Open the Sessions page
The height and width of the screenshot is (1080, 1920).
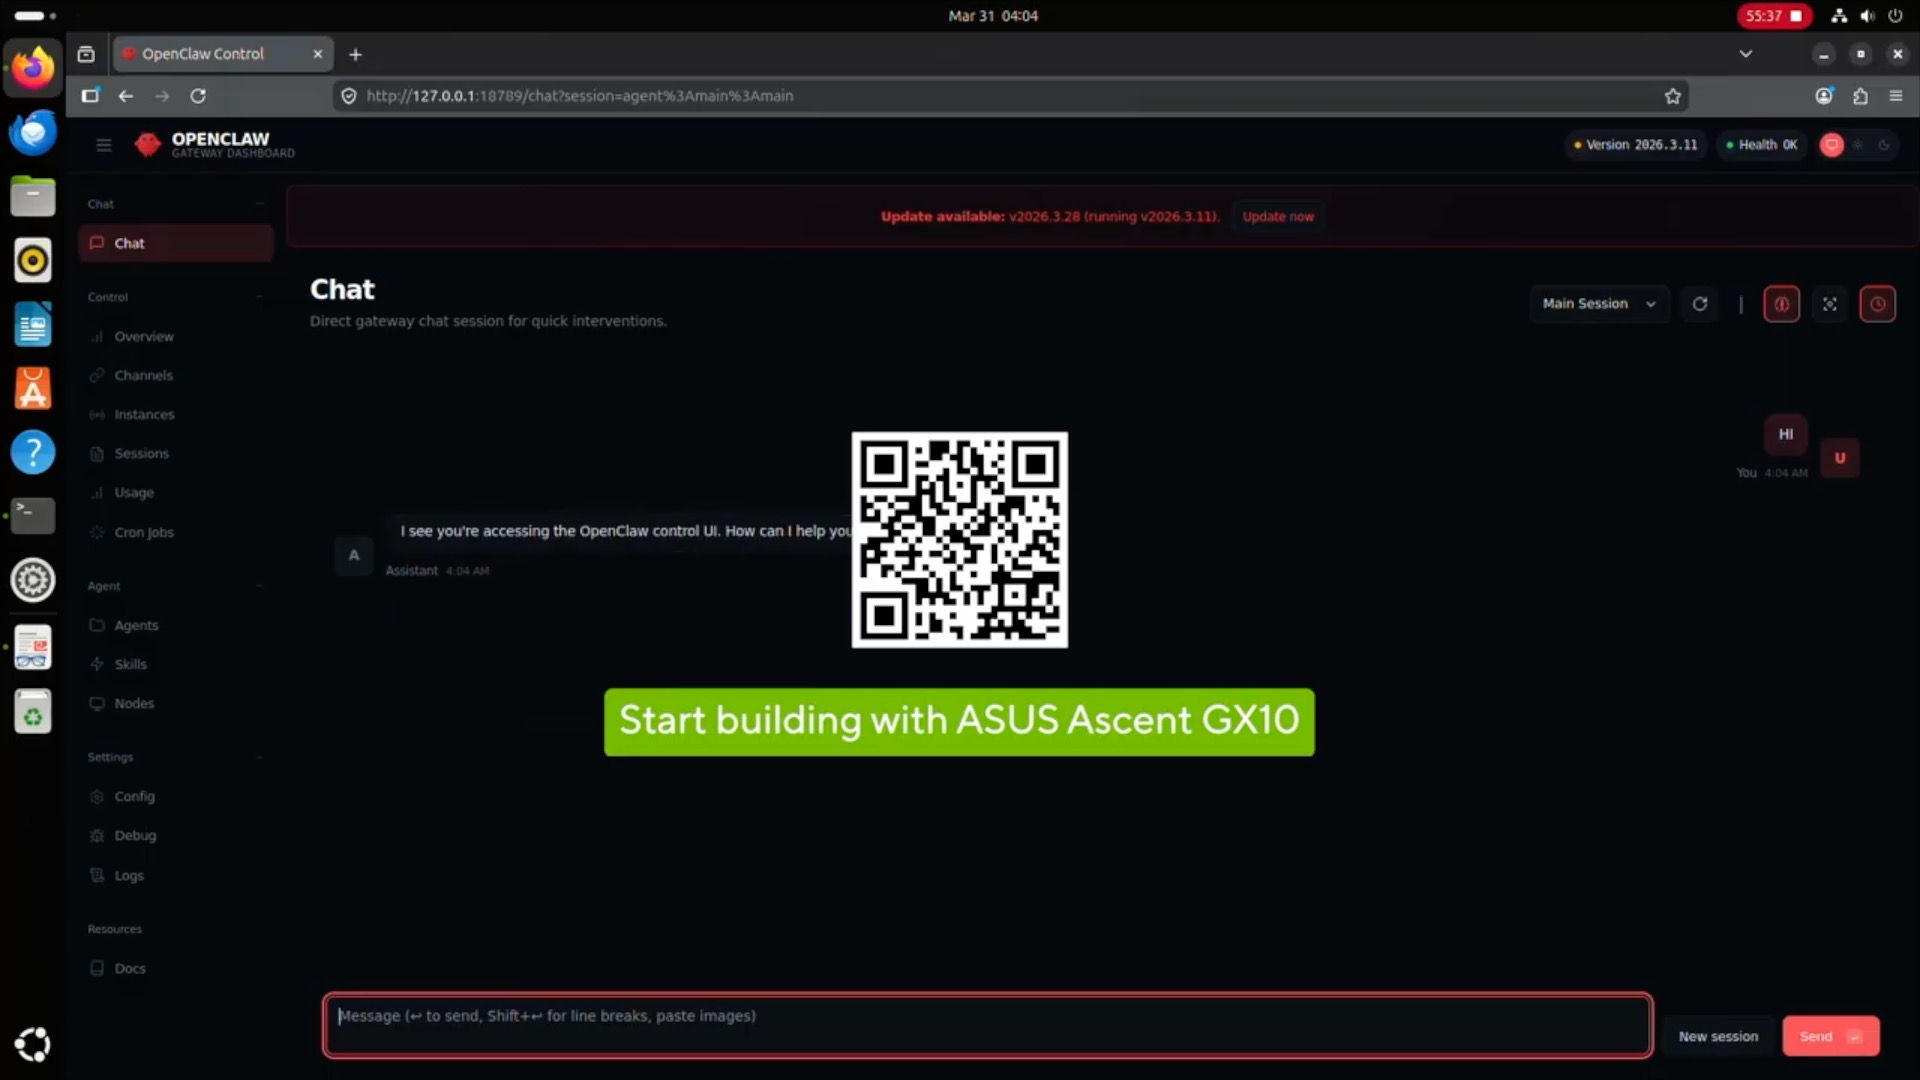176,453
